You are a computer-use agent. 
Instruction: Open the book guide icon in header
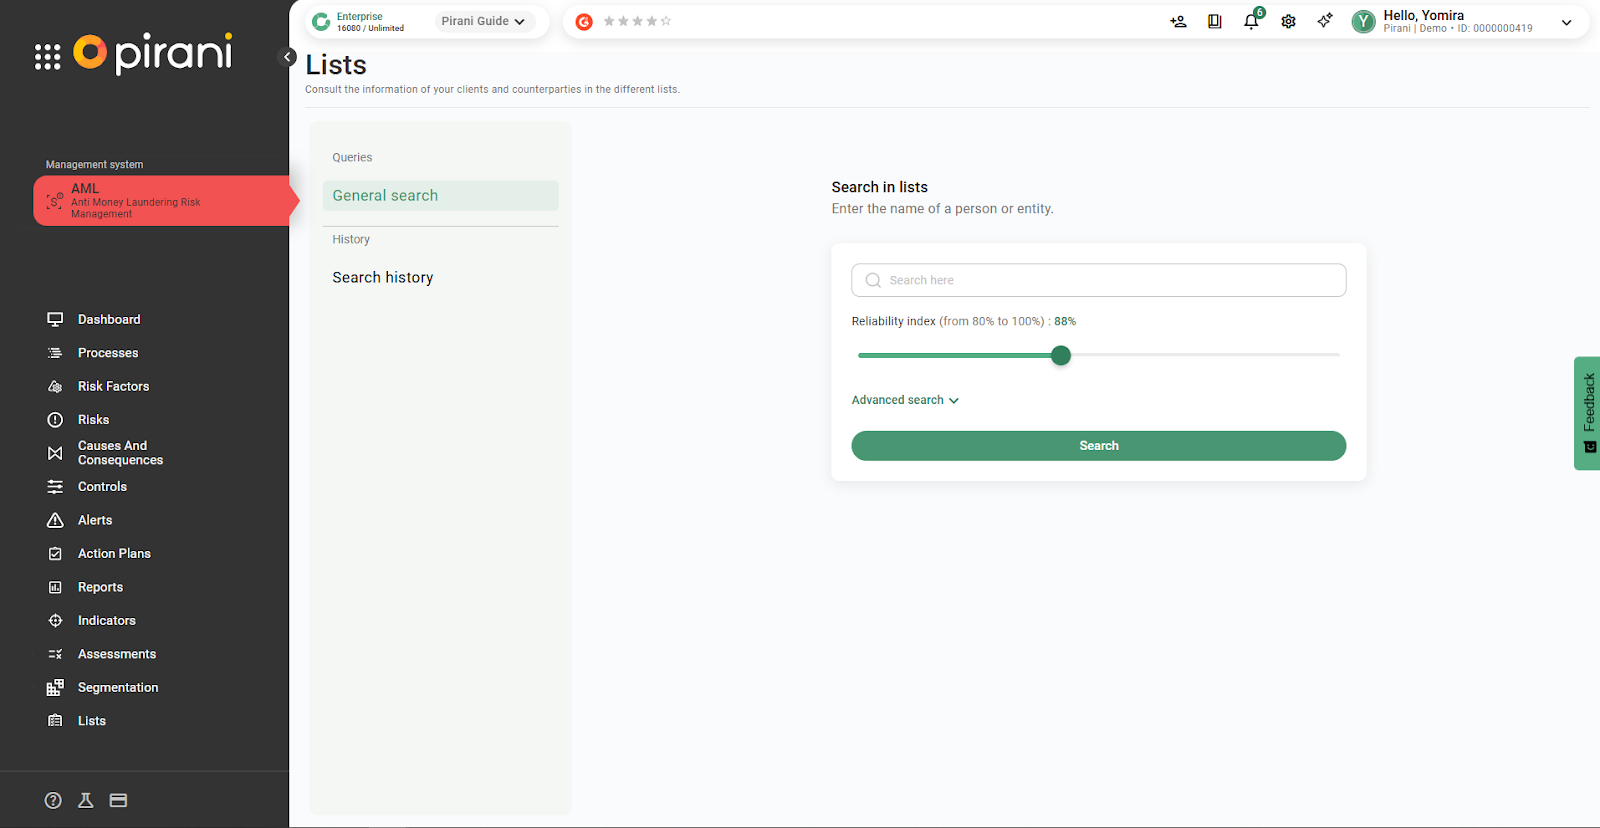1215,22
